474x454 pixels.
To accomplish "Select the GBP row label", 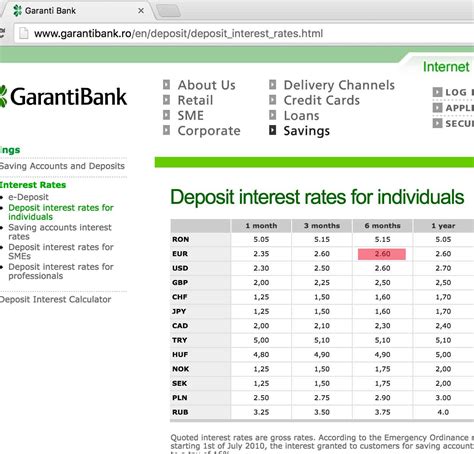I will tap(180, 282).
